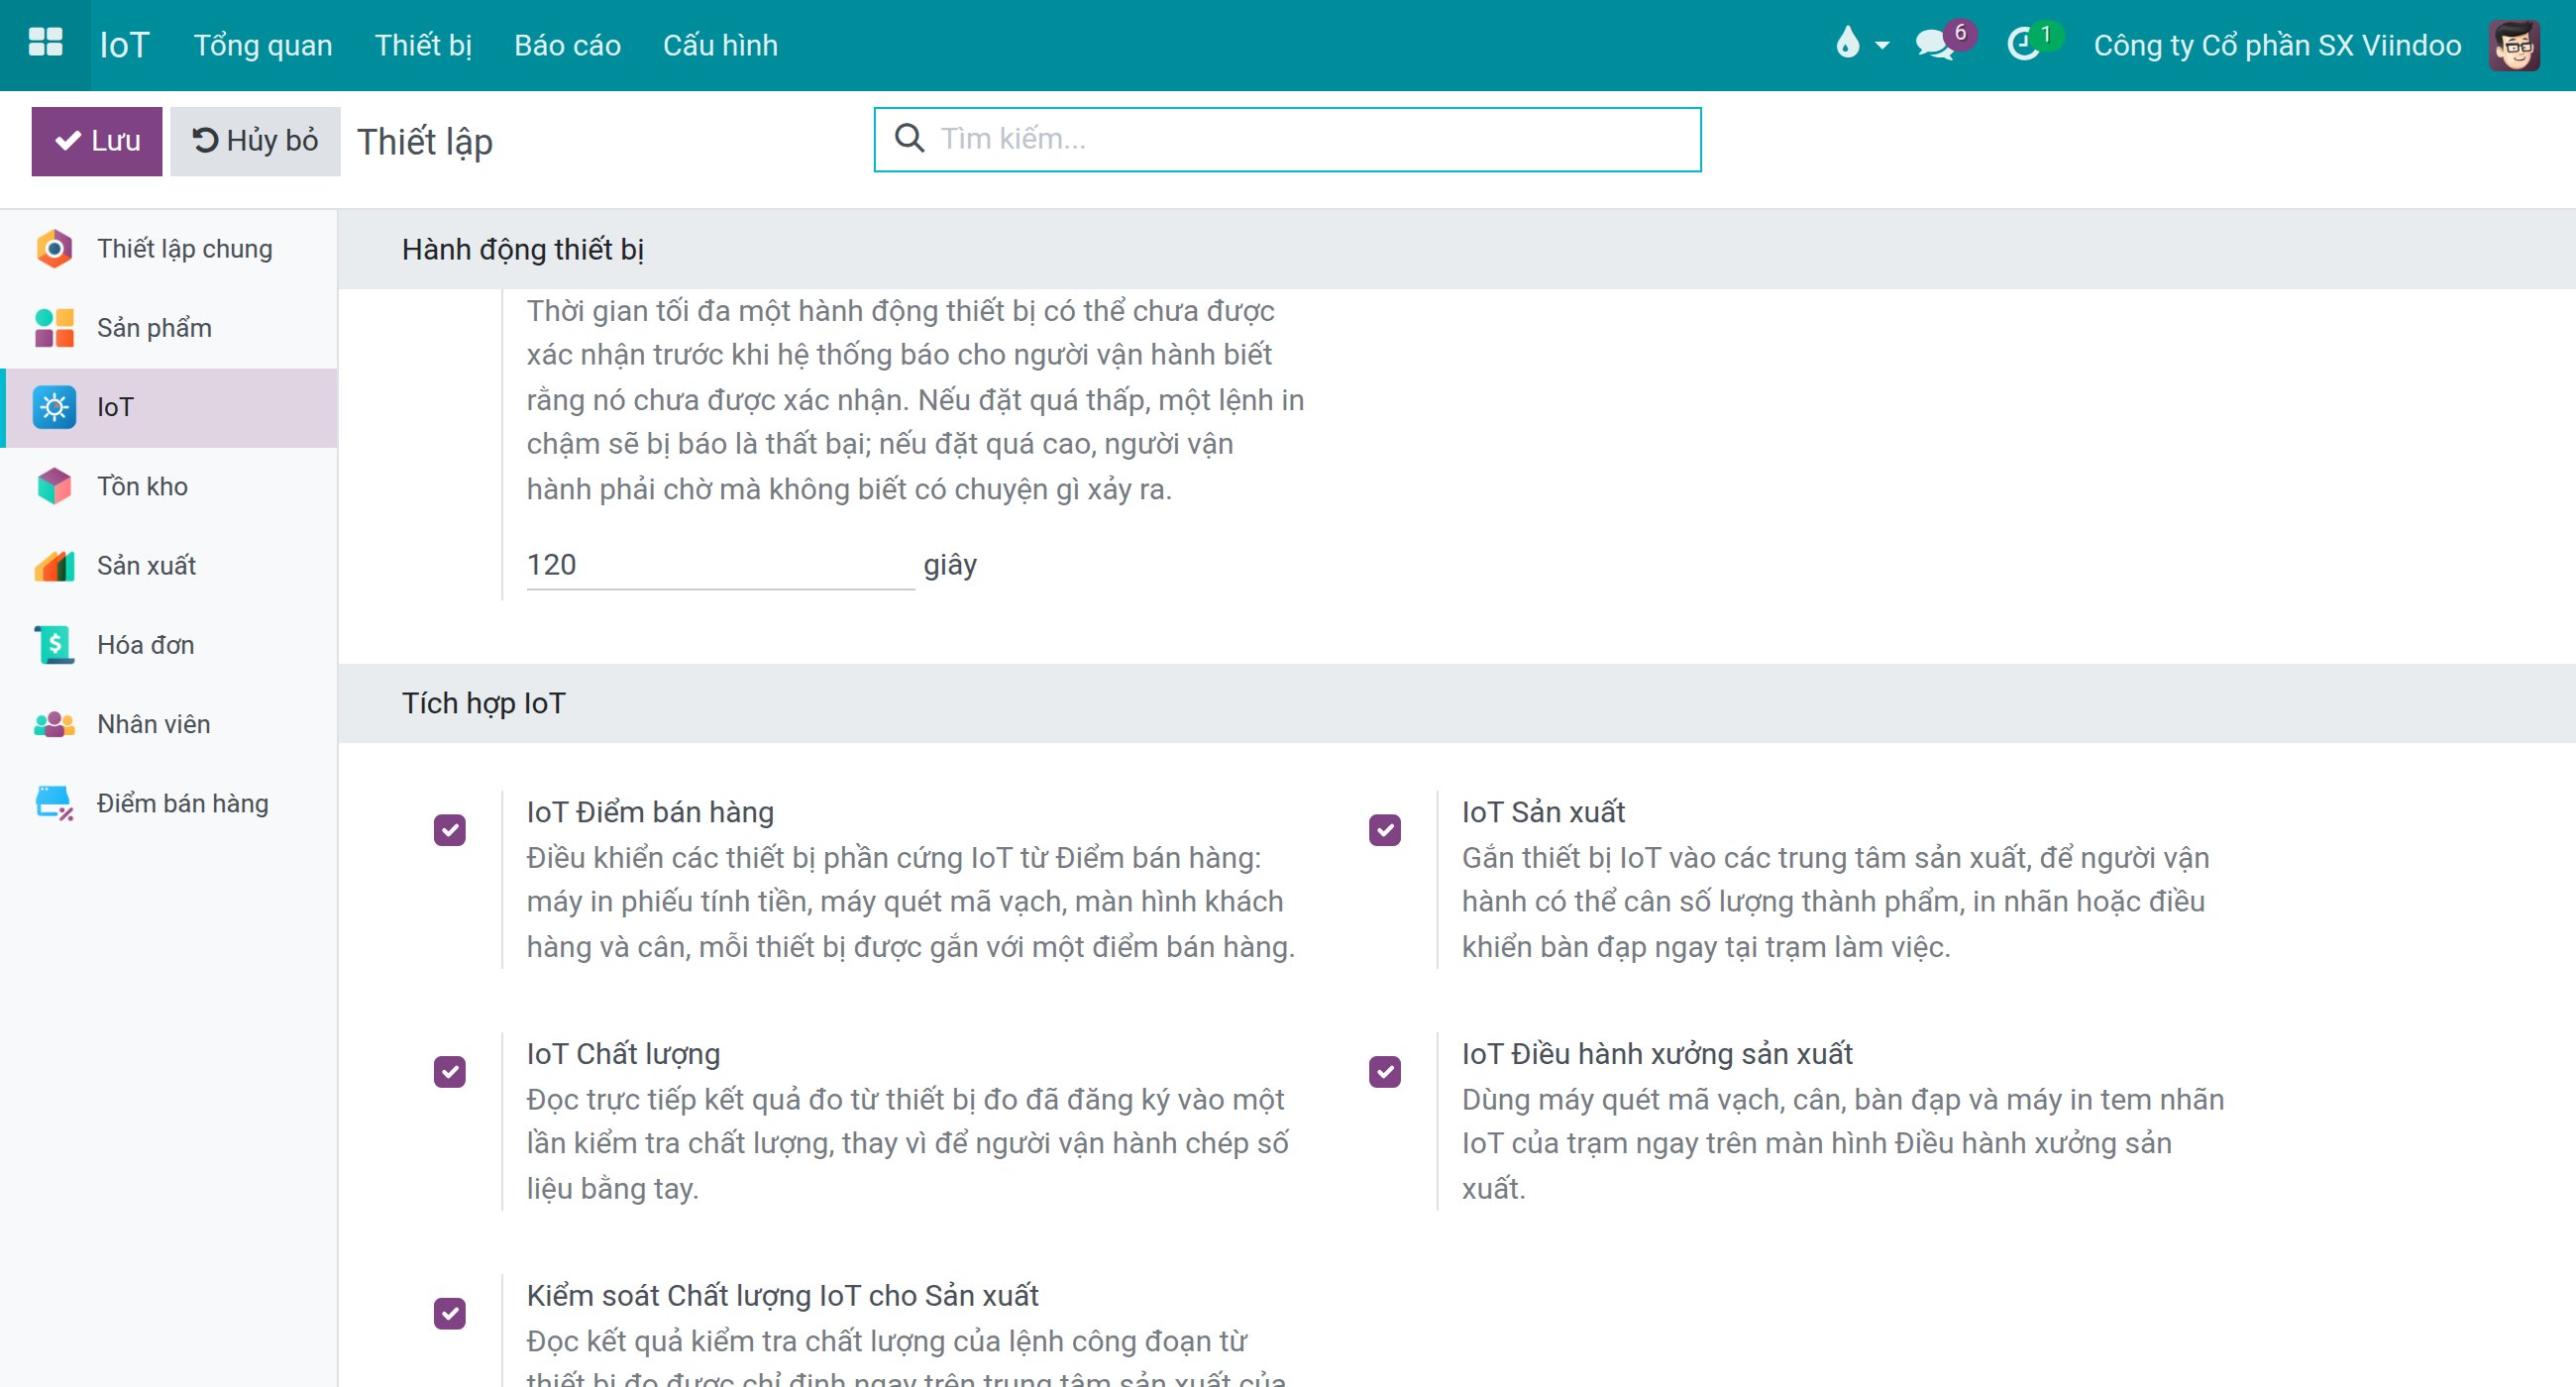Viewport: 2576px width, 1387px height.
Task: Click the IoT Chất lượng setting title
Action: point(623,1053)
